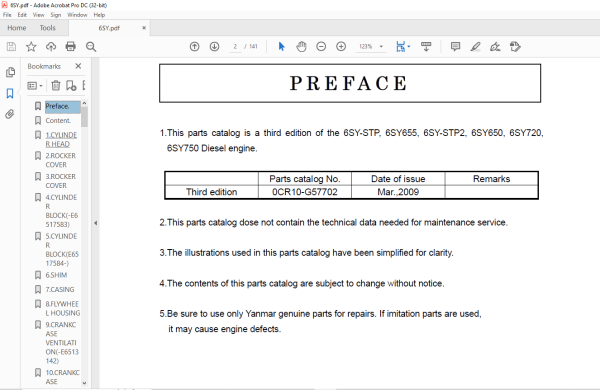Delete selected bookmark with trash icon
The image size is (600, 390).
(56, 85)
